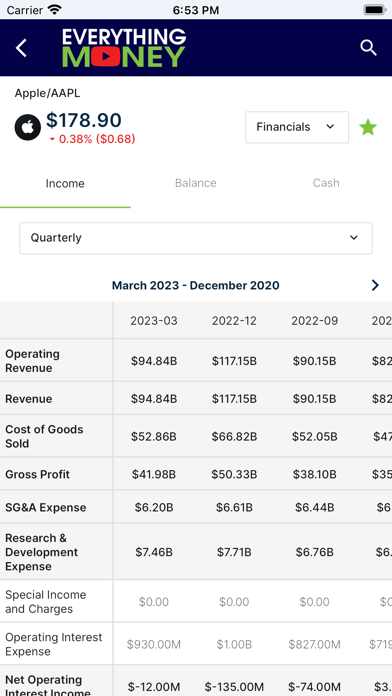The height and width of the screenshot is (696, 392).
Task: Tap the $178.90 stock price
Action: (84, 120)
